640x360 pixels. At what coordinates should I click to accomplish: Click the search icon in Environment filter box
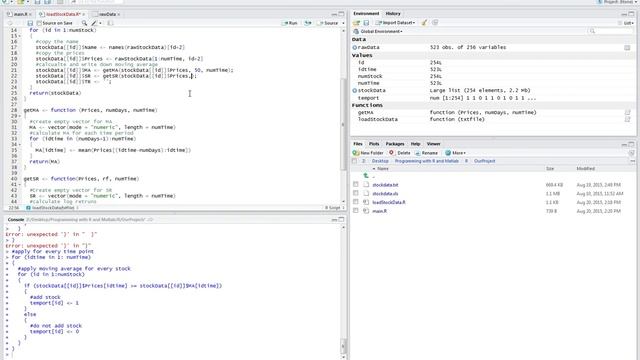(x=592, y=31)
